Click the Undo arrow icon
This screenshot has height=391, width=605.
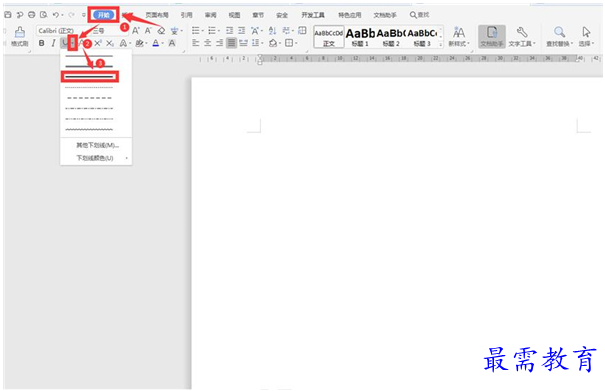56,15
